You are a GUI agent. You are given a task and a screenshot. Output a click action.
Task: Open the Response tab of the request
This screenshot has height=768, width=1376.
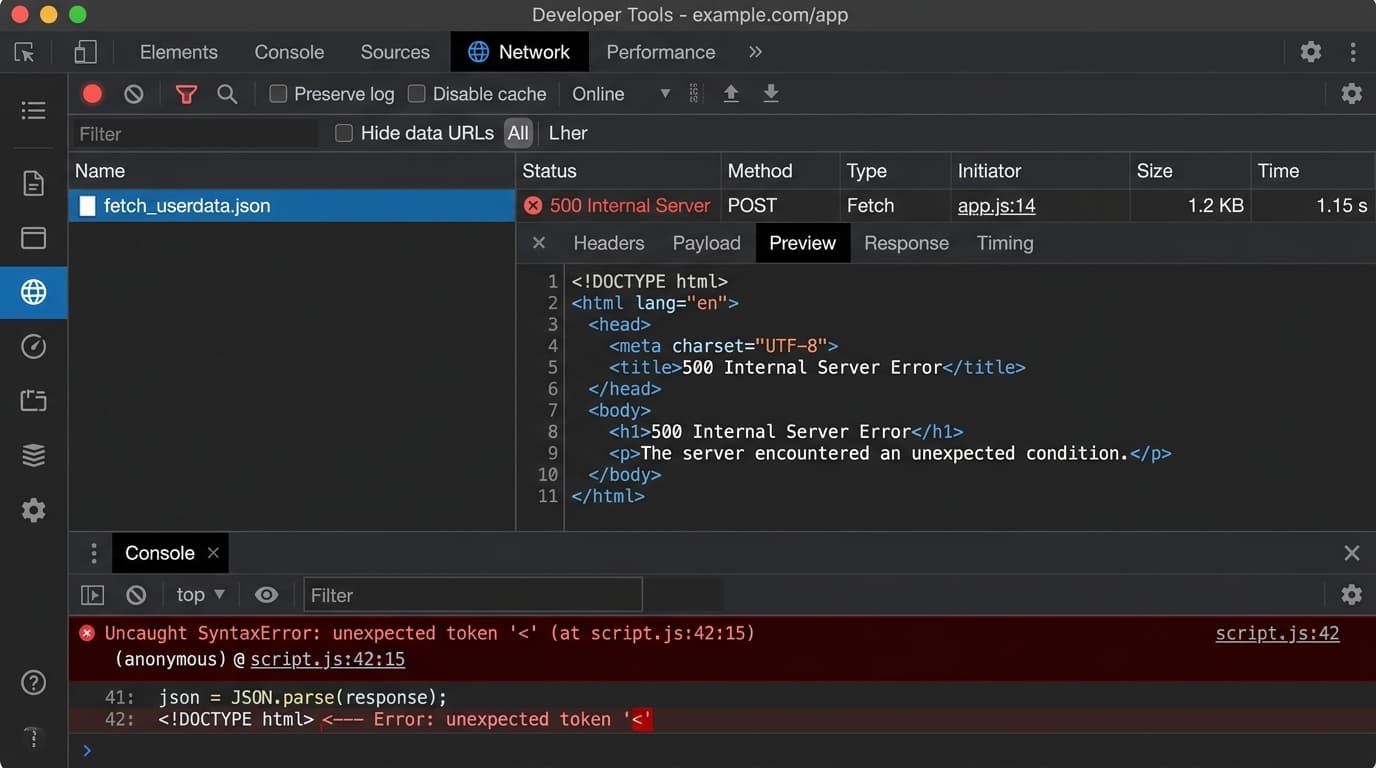point(906,243)
